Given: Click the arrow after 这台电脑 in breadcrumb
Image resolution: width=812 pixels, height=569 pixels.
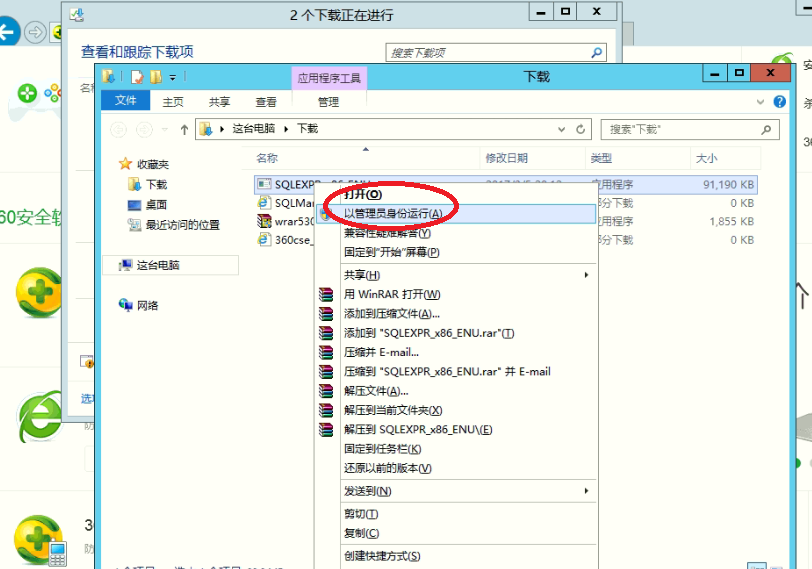Looking at the screenshot, I should click(286, 129).
